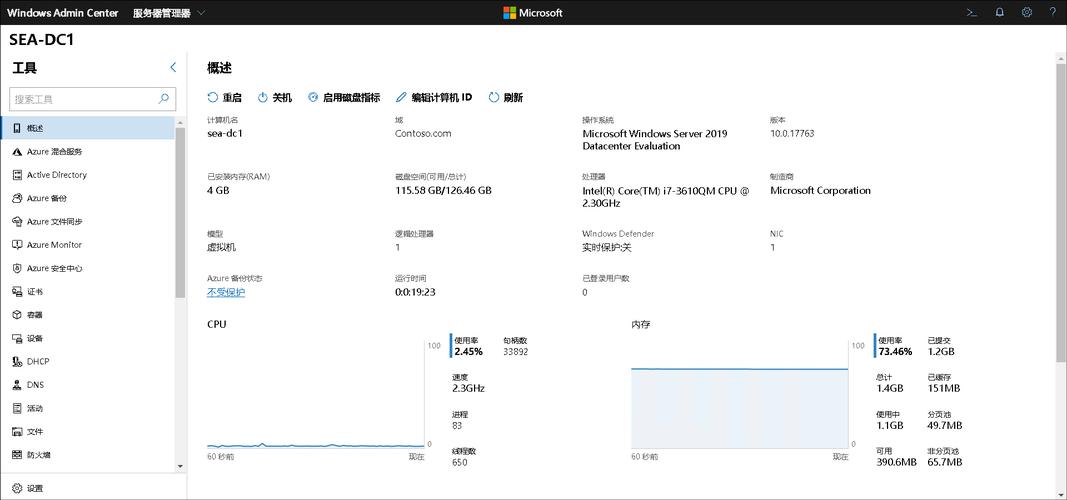The image size is (1067, 500).
Task: Open the PowerShell console icon
Action: [x=972, y=12]
